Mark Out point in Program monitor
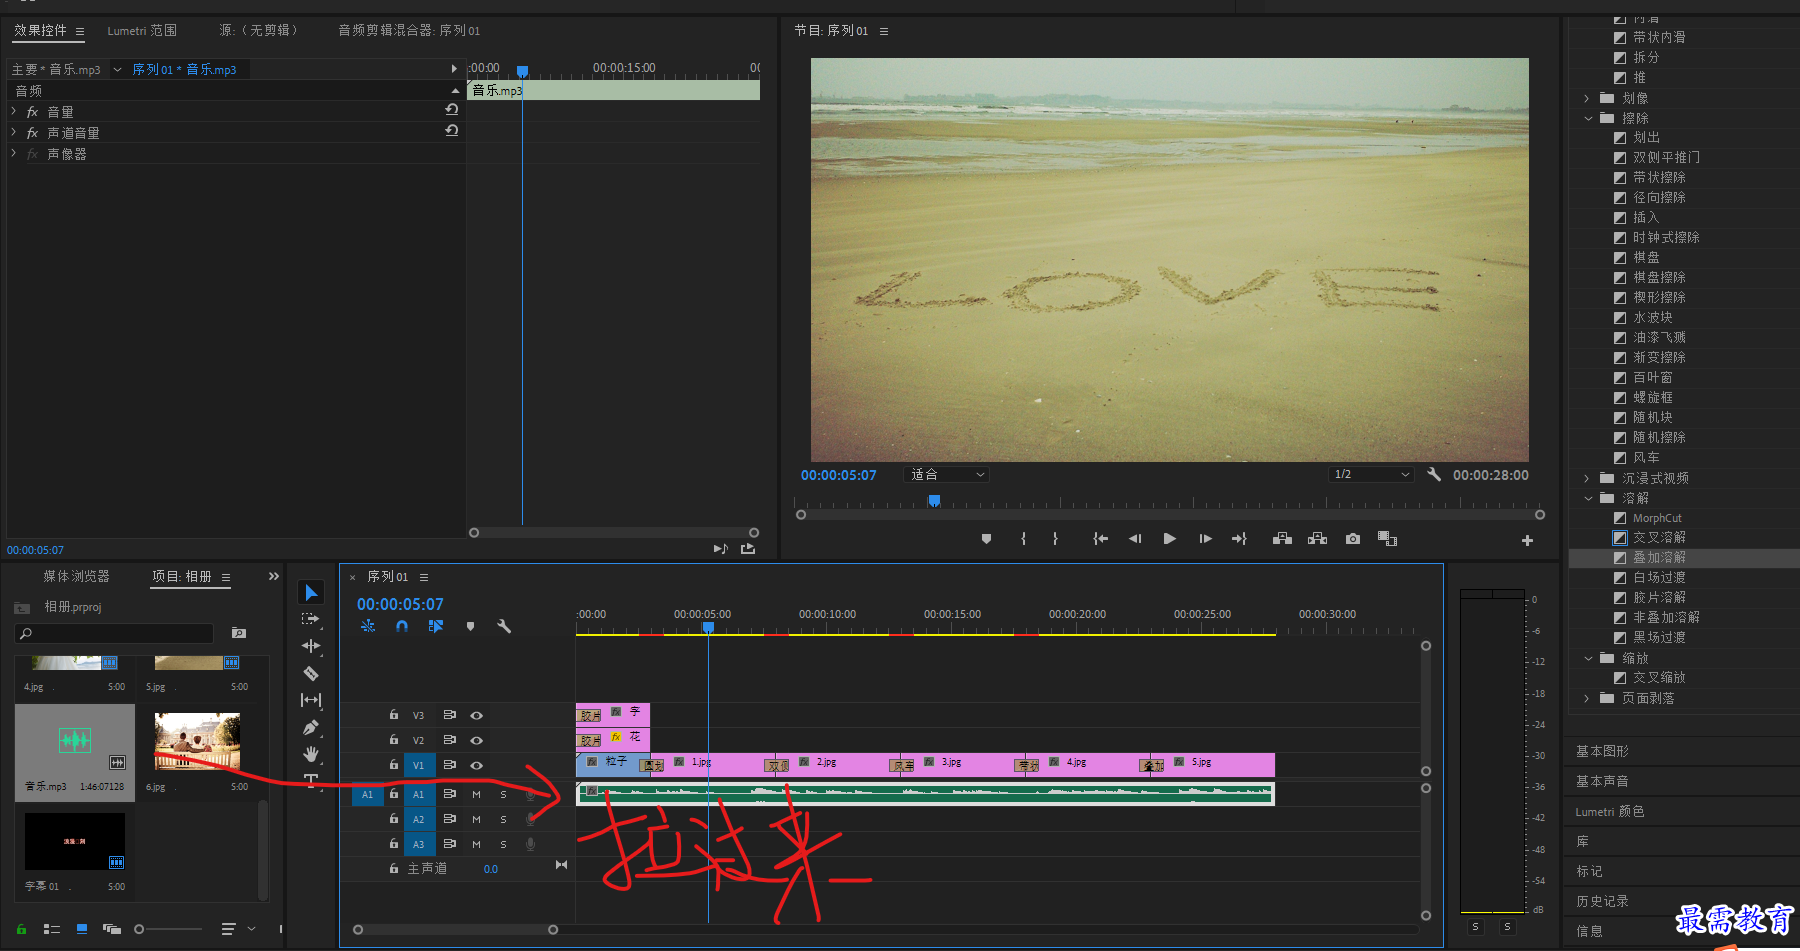This screenshot has width=1800, height=951. (x=1055, y=539)
